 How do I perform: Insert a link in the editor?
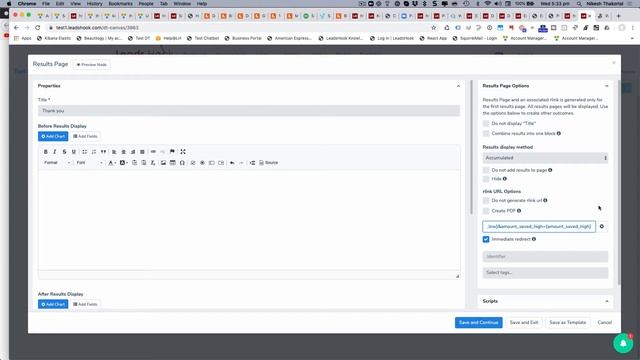pos(153,152)
